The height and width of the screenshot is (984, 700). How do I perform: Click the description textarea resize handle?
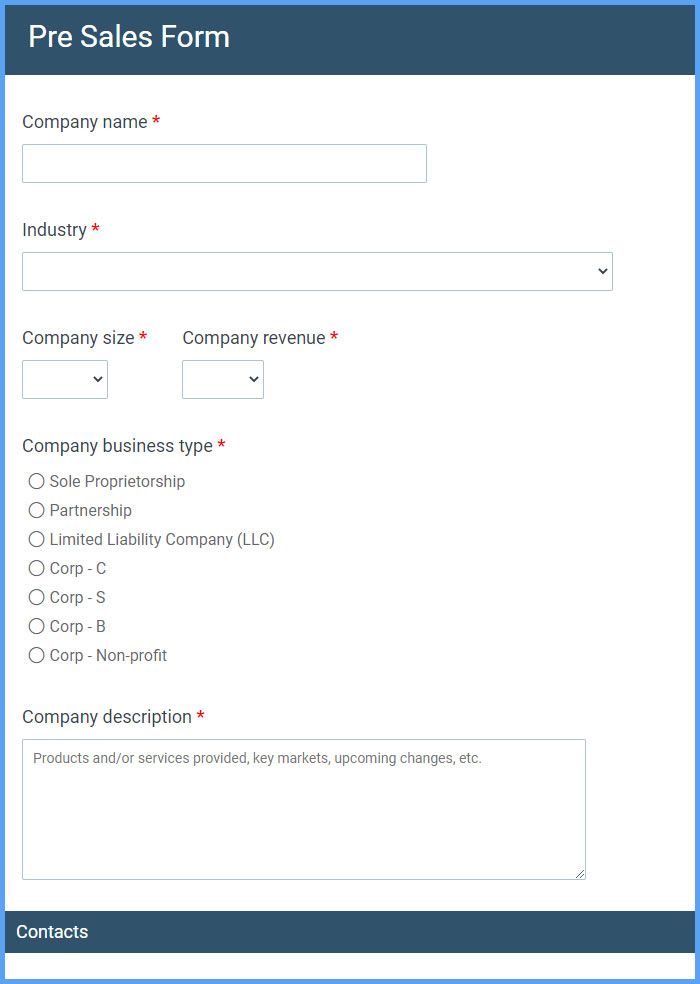[579, 874]
